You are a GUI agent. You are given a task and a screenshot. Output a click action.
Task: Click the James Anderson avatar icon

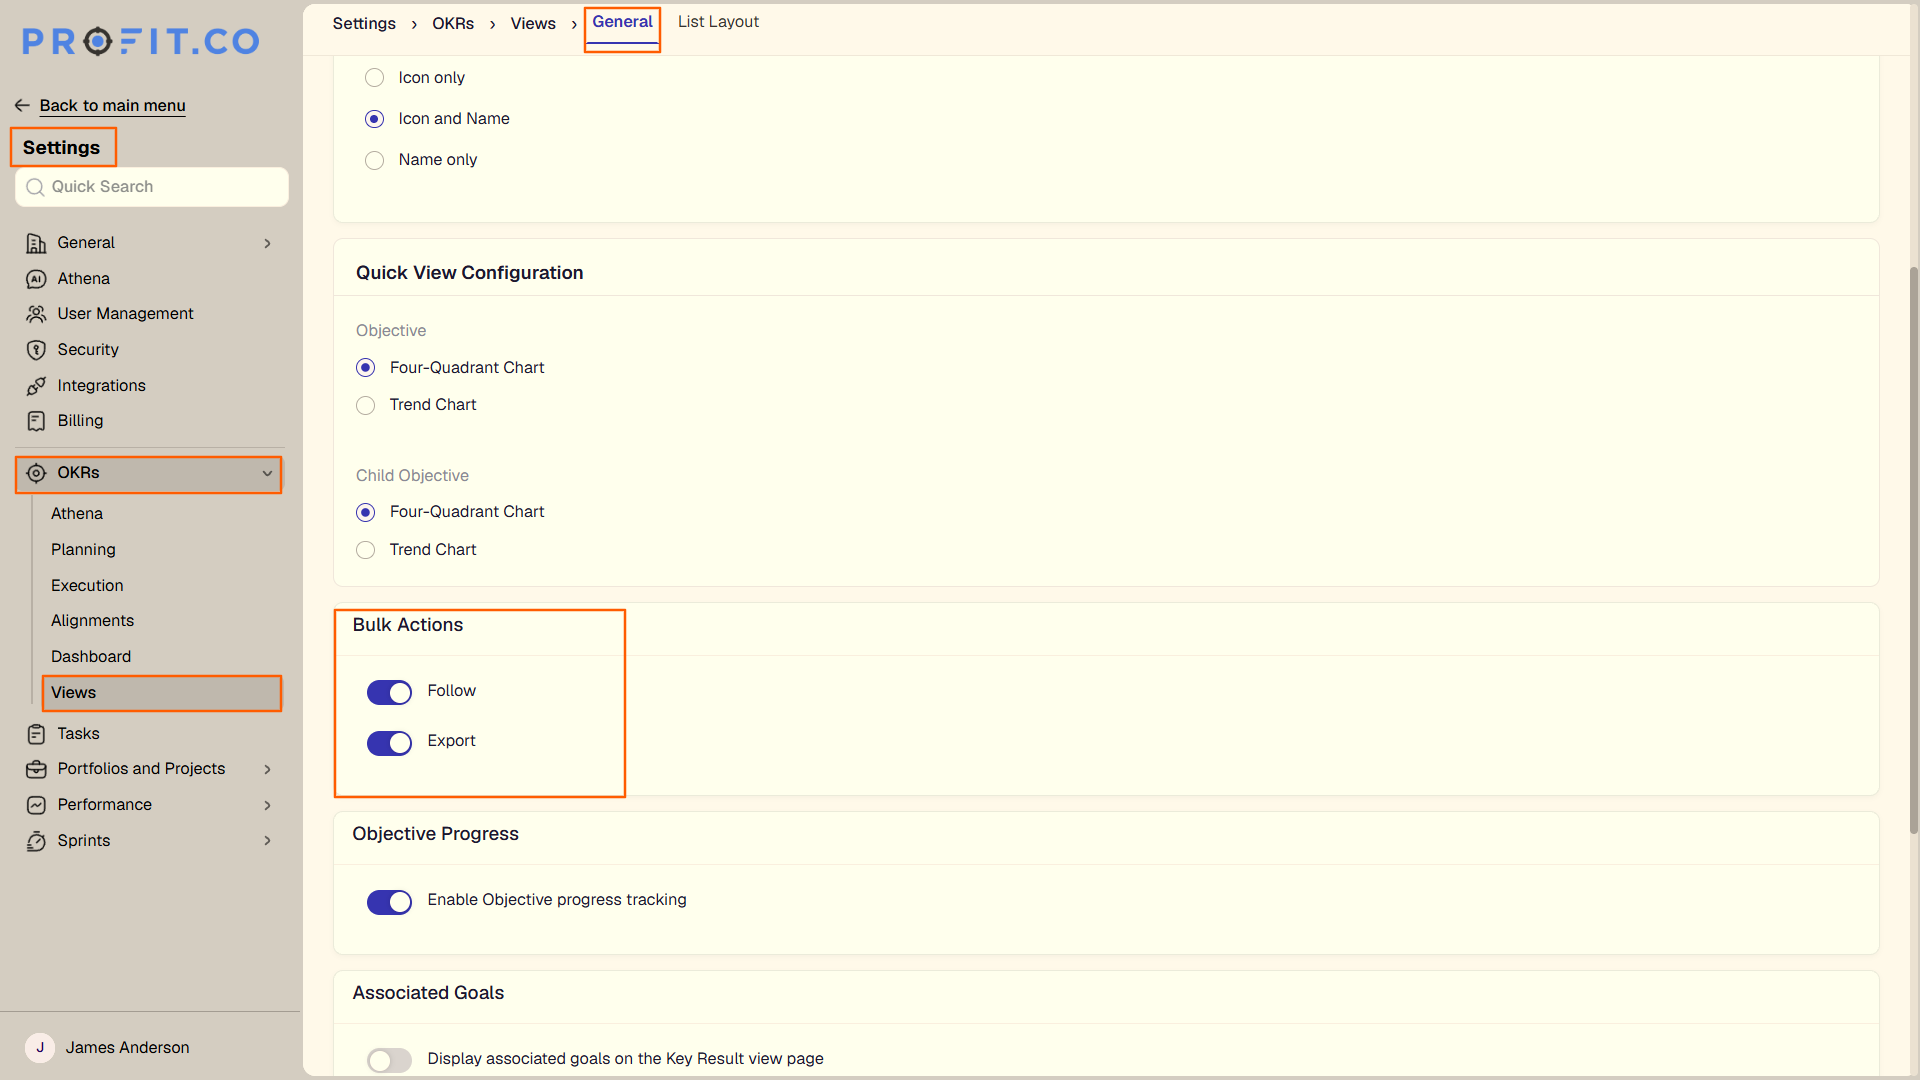click(x=40, y=1047)
